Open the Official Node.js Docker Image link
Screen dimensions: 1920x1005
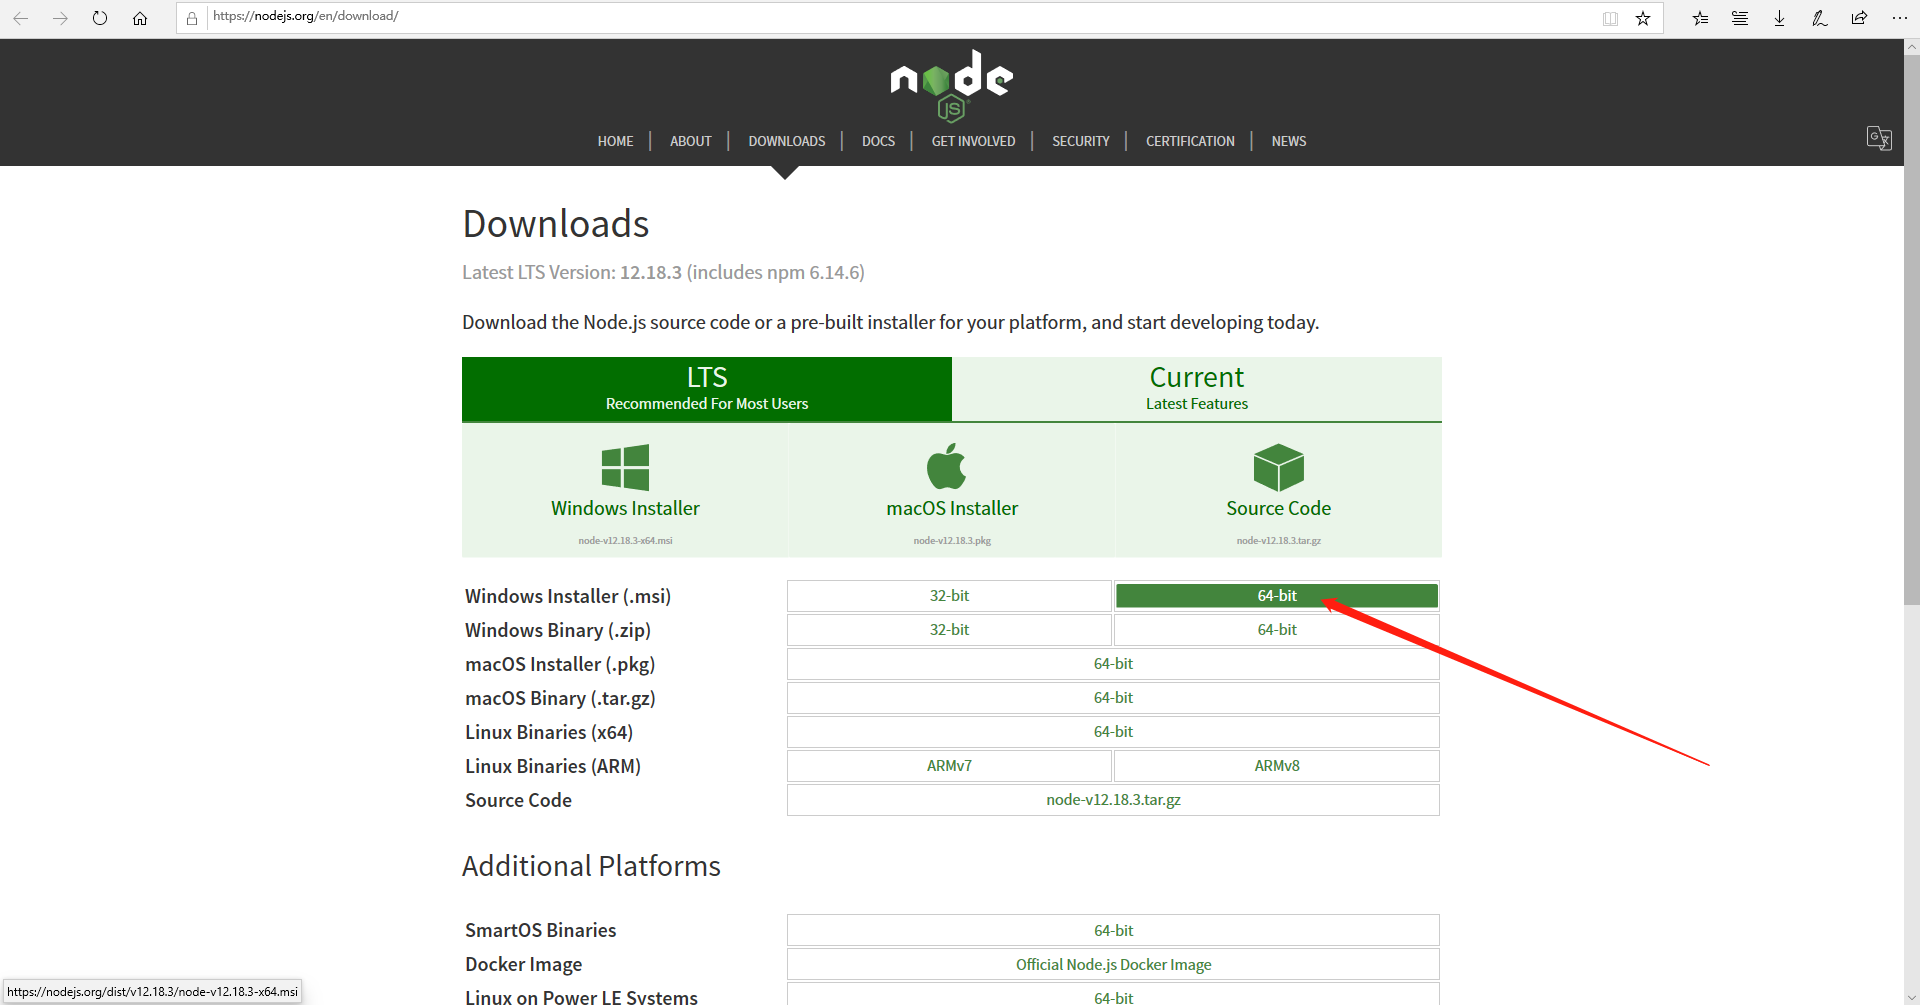click(x=1112, y=963)
